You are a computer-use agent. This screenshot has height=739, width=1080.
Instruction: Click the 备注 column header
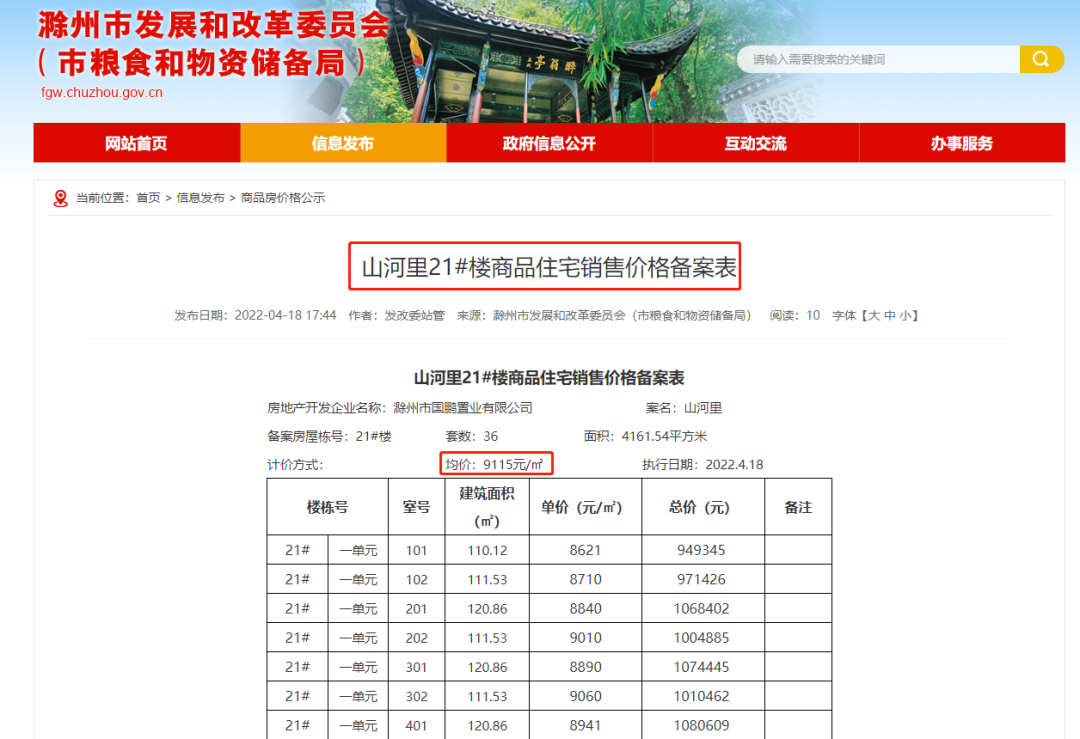pos(798,508)
